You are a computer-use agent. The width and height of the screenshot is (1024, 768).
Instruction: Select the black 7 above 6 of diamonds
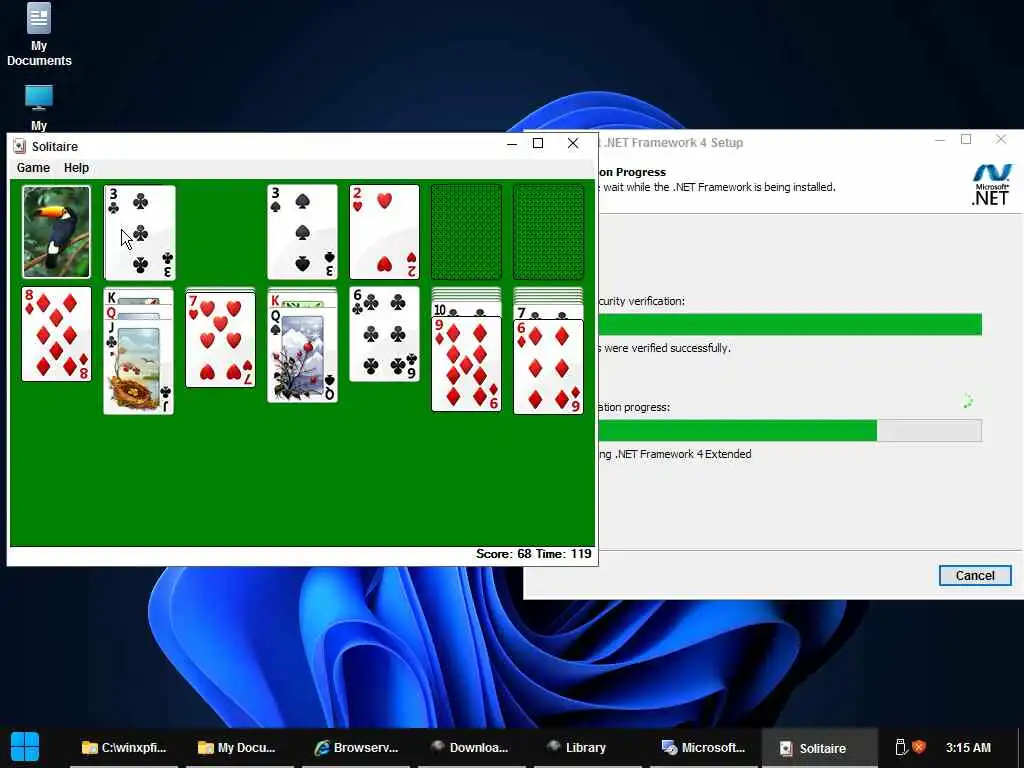coord(549,312)
